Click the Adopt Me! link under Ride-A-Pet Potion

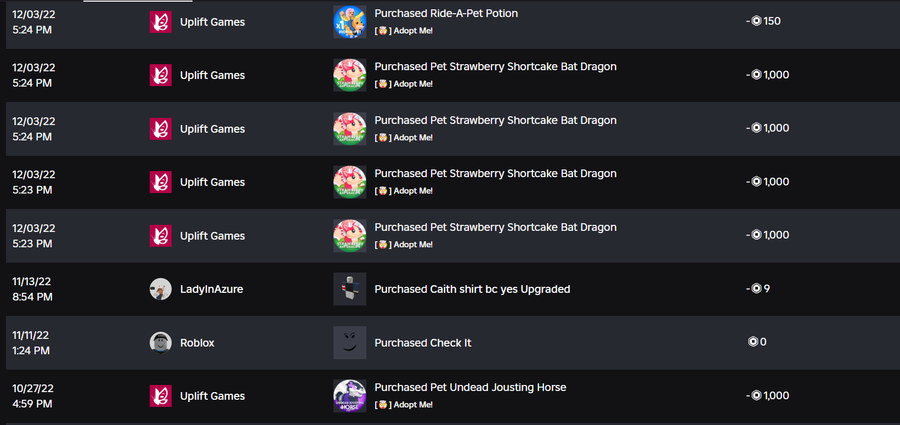point(404,31)
